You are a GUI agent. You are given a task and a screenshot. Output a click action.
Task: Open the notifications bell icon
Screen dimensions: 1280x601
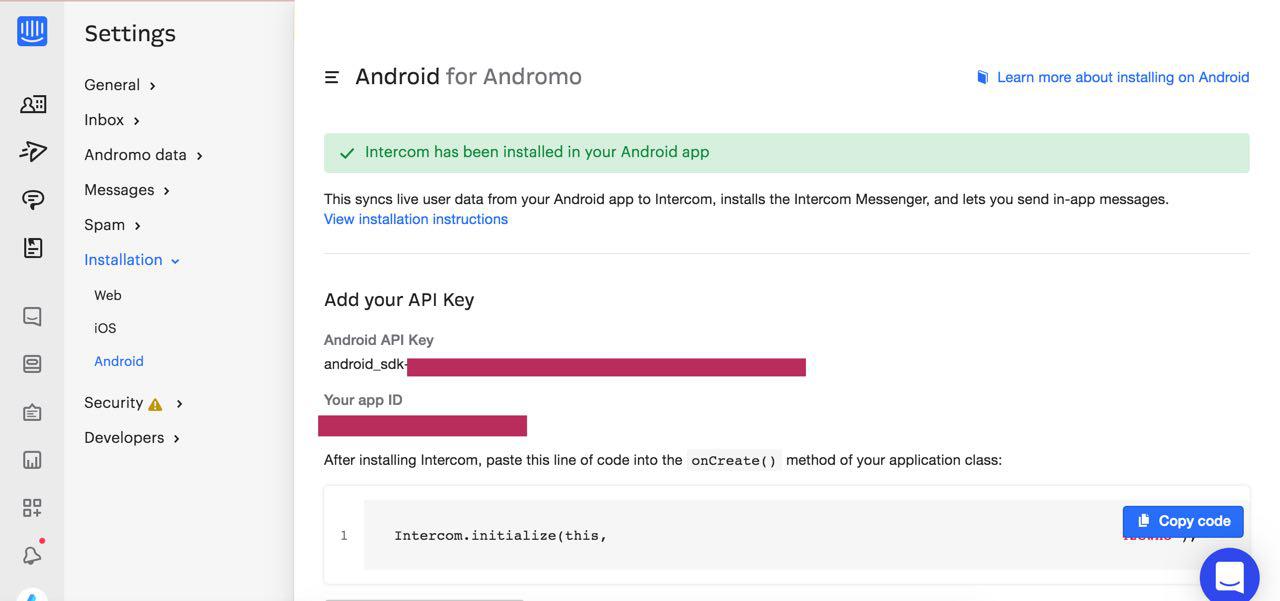[x=32, y=556]
